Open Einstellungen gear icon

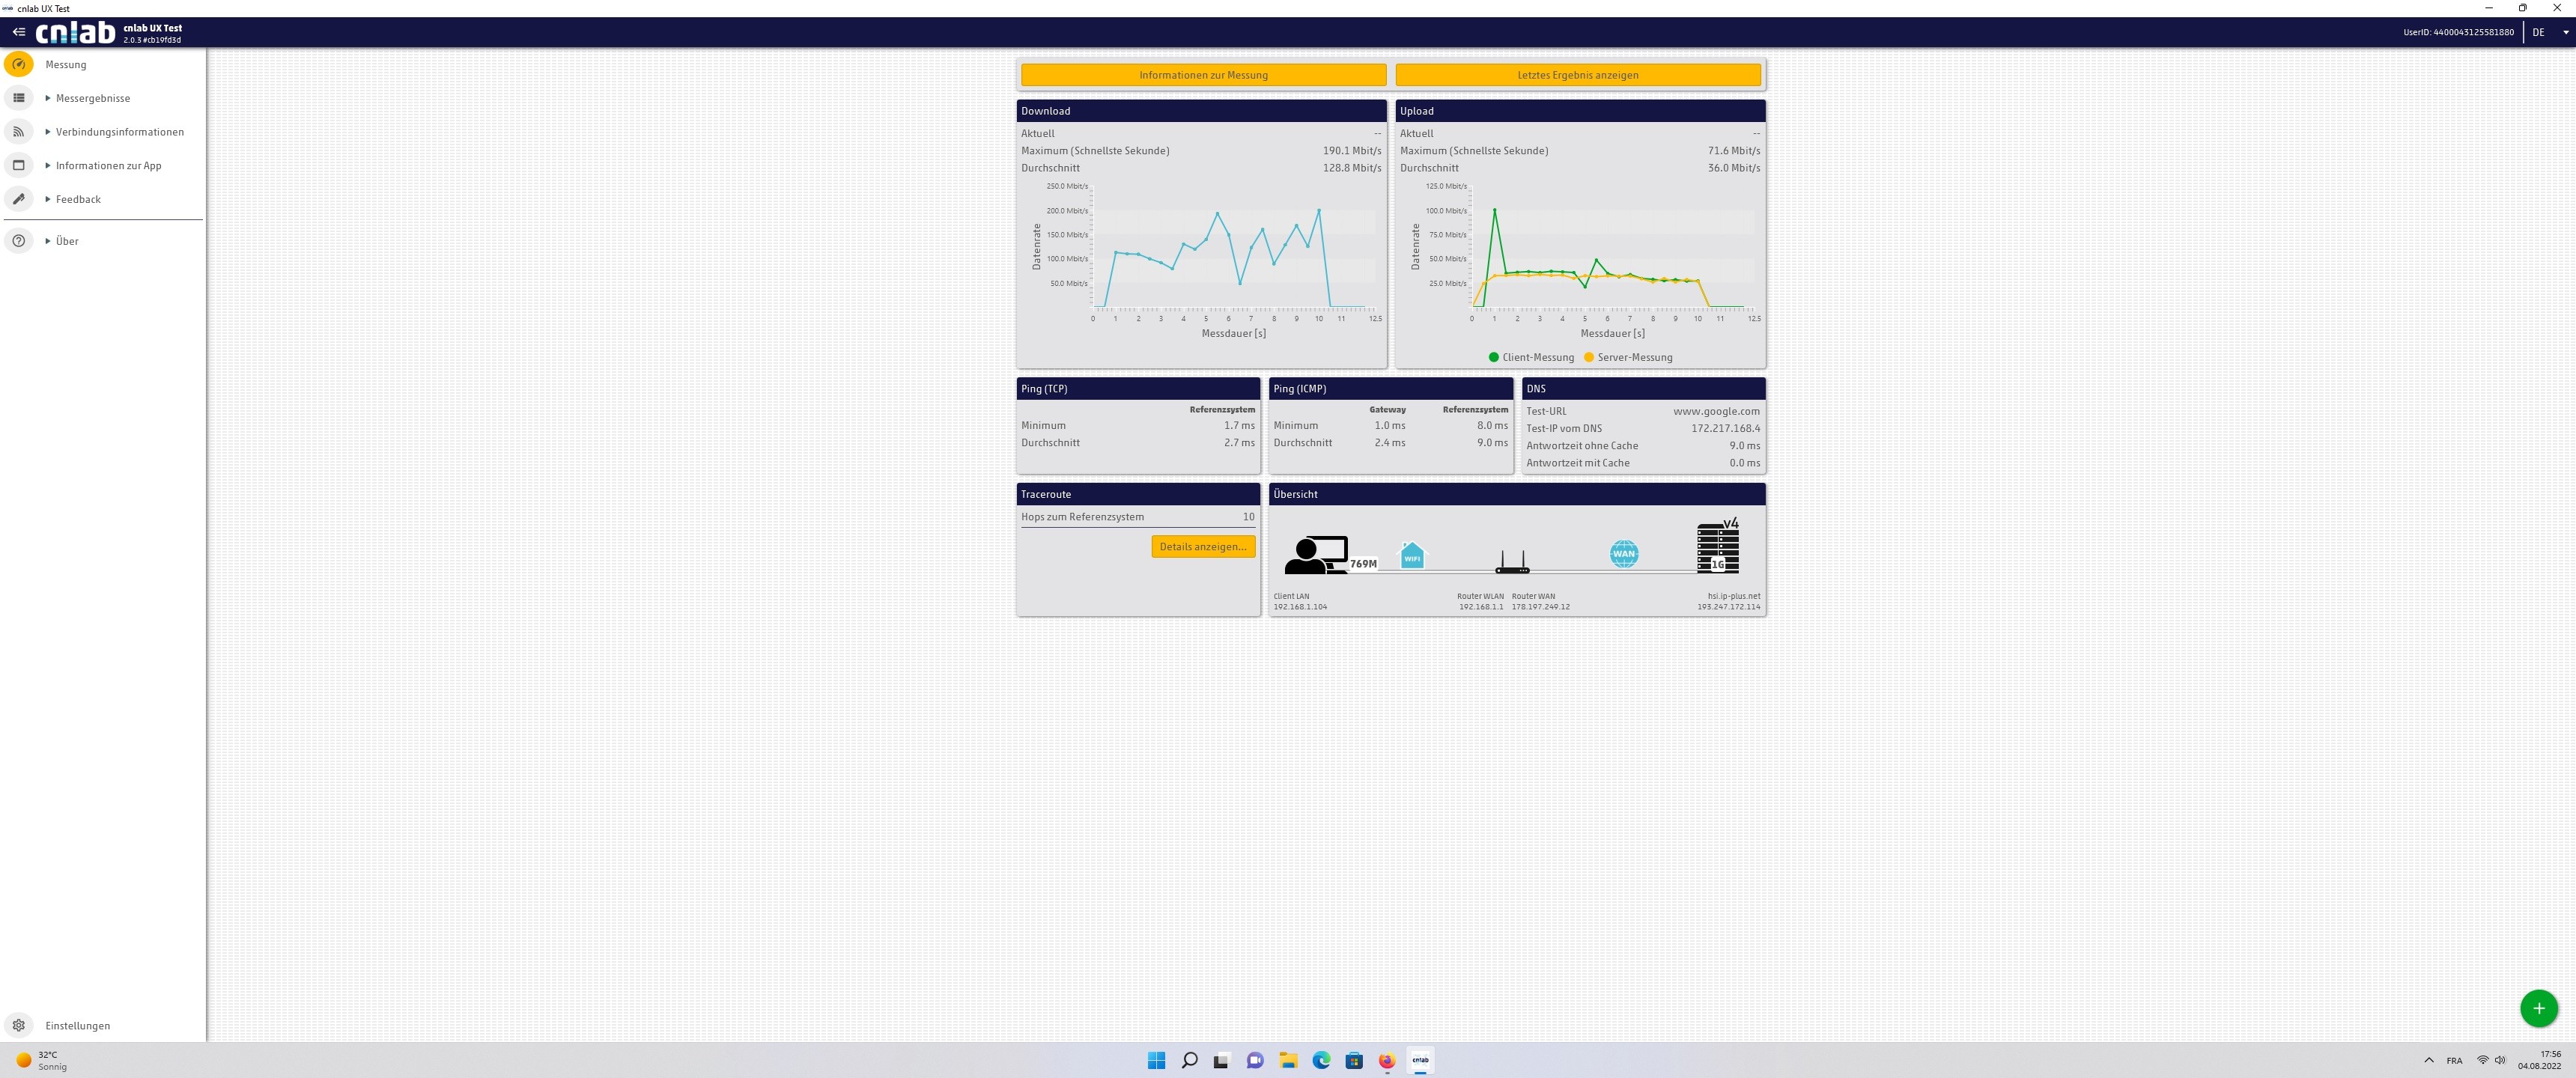coord(19,1025)
